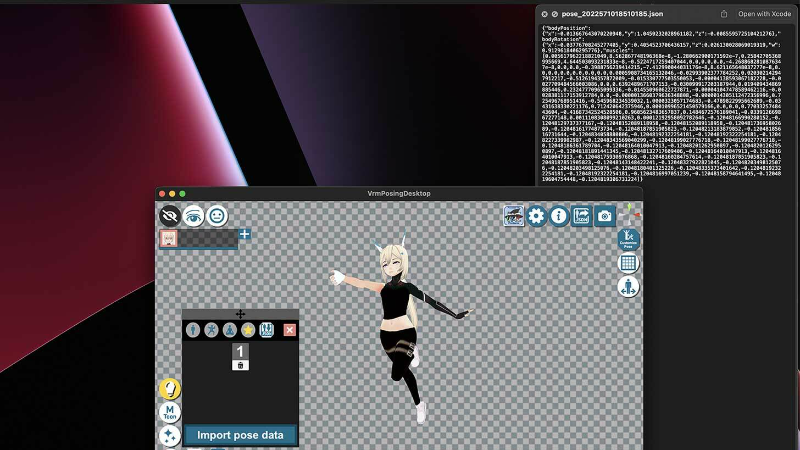Toggle the eye gaze control button
Image resolution: width=800 pixels, height=450 pixels.
point(193,215)
